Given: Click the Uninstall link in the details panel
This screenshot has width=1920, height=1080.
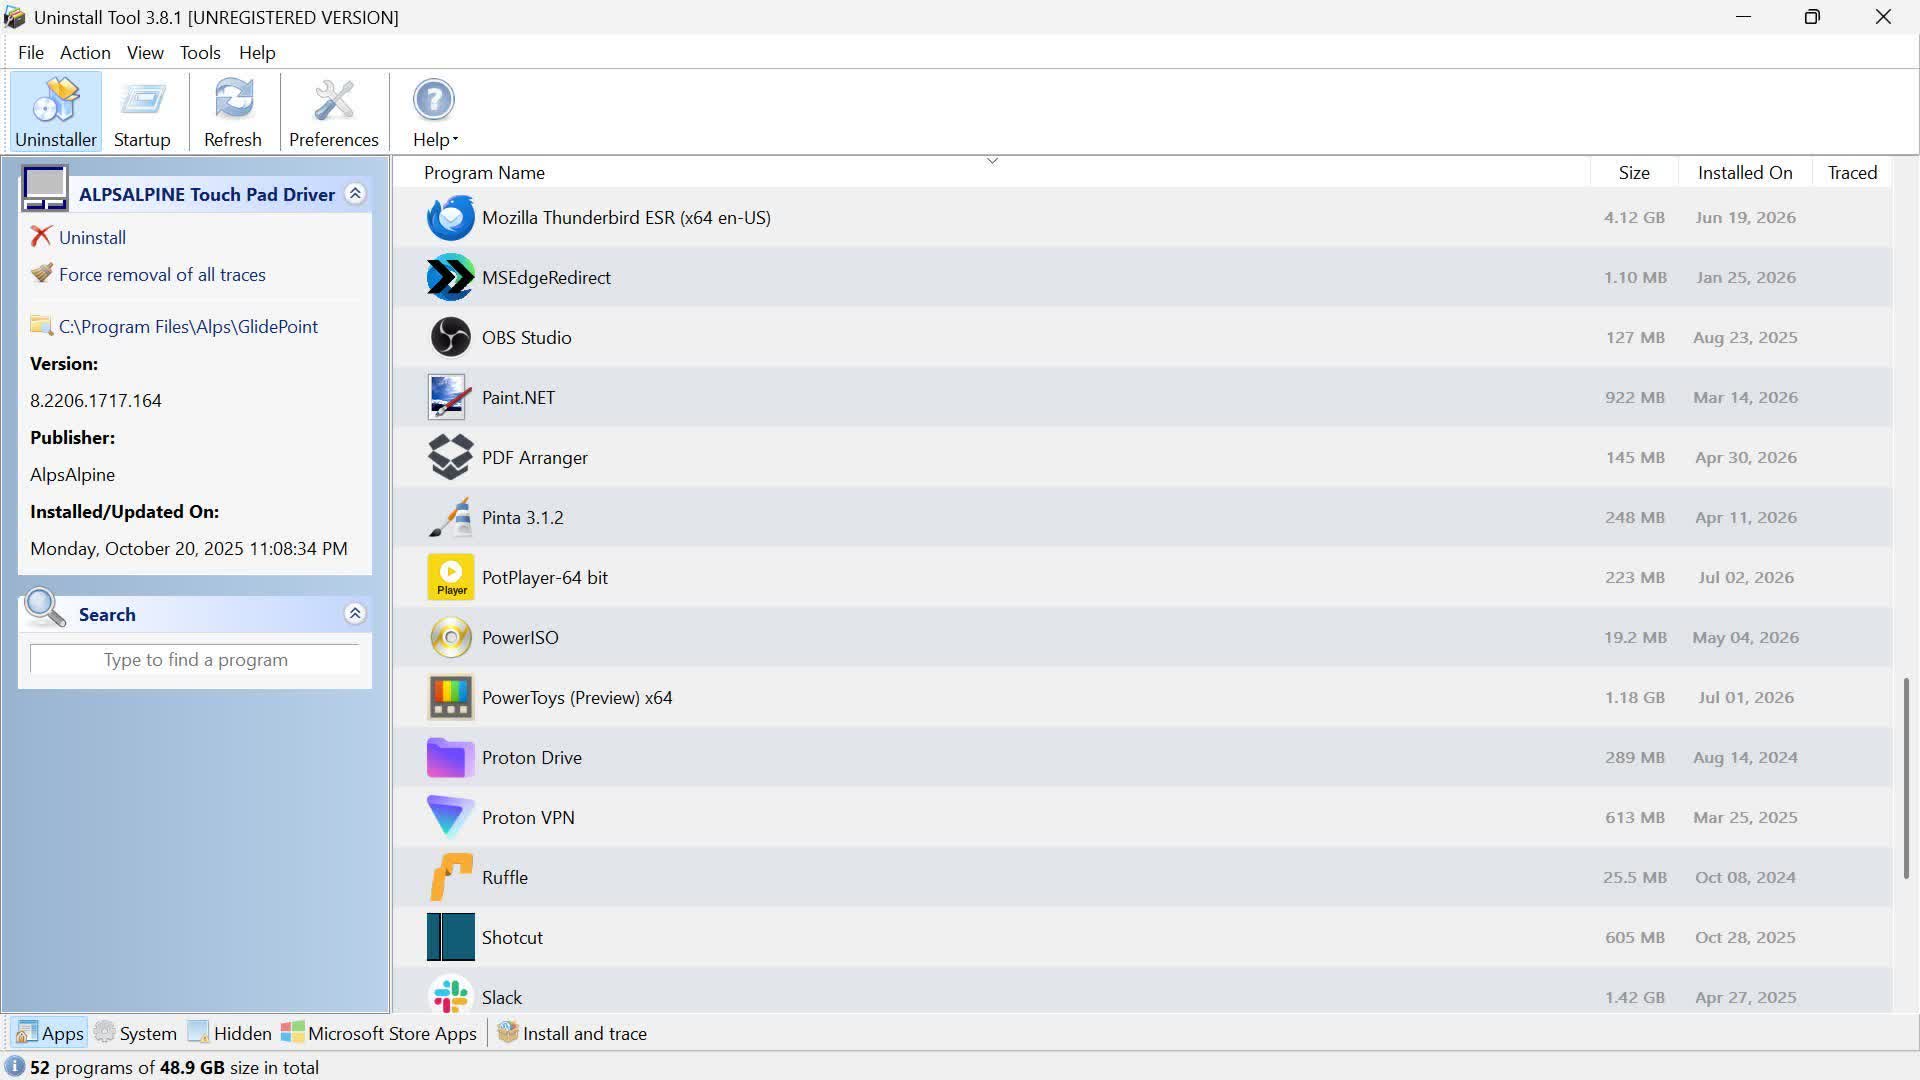Looking at the screenshot, I should [92, 237].
